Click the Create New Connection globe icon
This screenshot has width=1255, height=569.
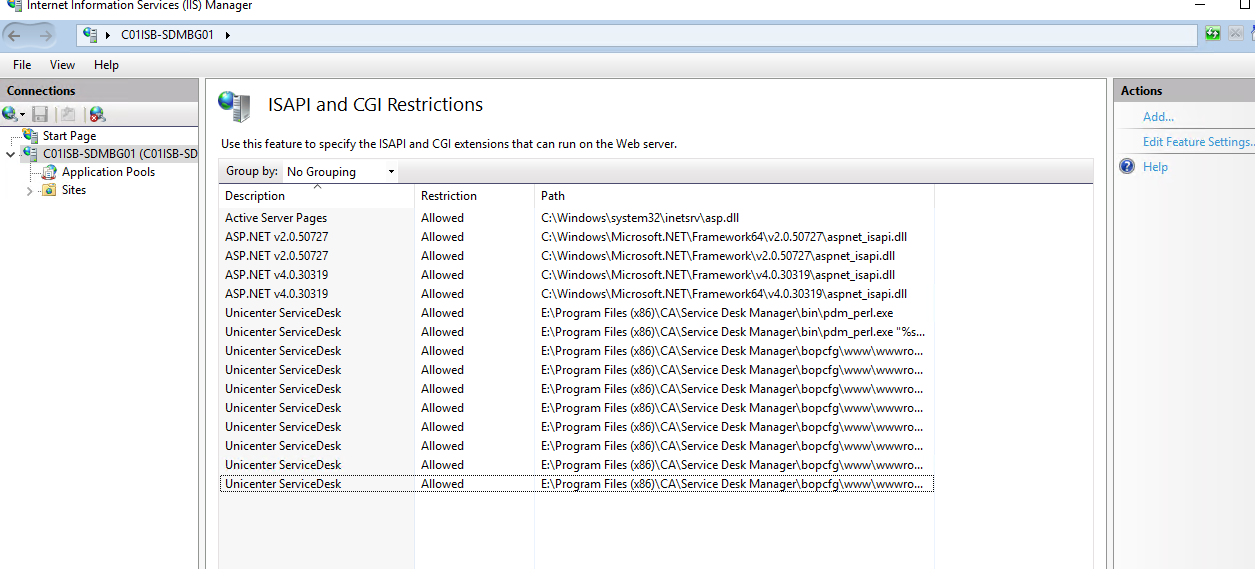pyautogui.click(x=10, y=114)
